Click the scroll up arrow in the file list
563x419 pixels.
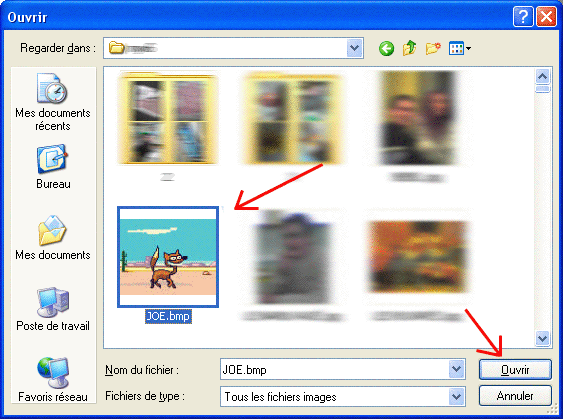(542, 76)
